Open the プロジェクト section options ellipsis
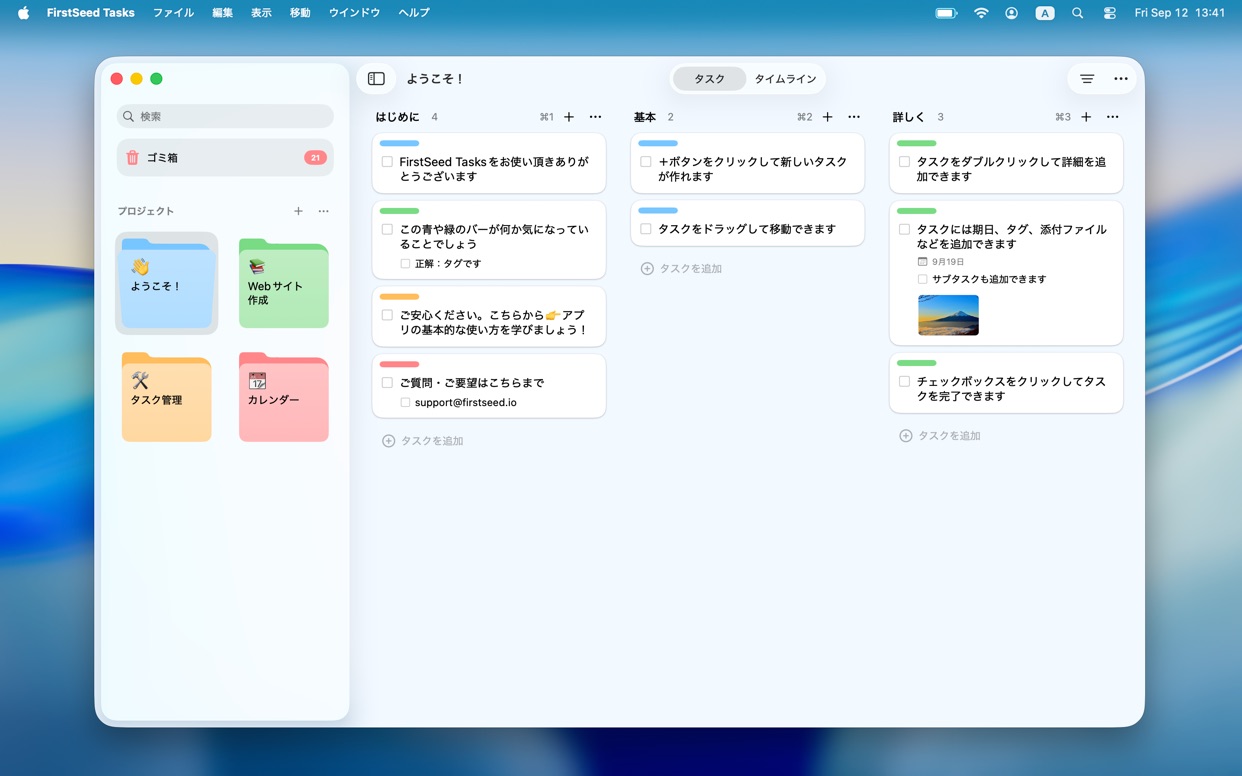This screenshot has height=776, width=1242. (x=323, y=211)
